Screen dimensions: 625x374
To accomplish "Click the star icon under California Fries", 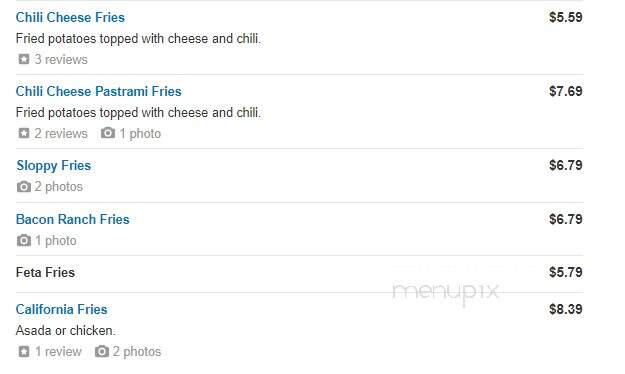I will coord(24,351).
